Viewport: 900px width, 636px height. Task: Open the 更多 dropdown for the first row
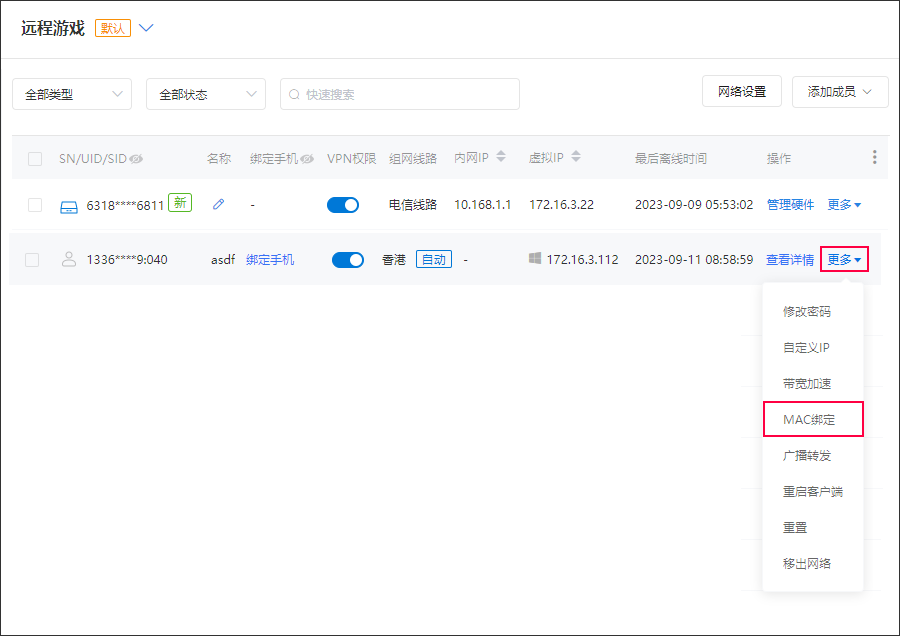pos(843,204)
